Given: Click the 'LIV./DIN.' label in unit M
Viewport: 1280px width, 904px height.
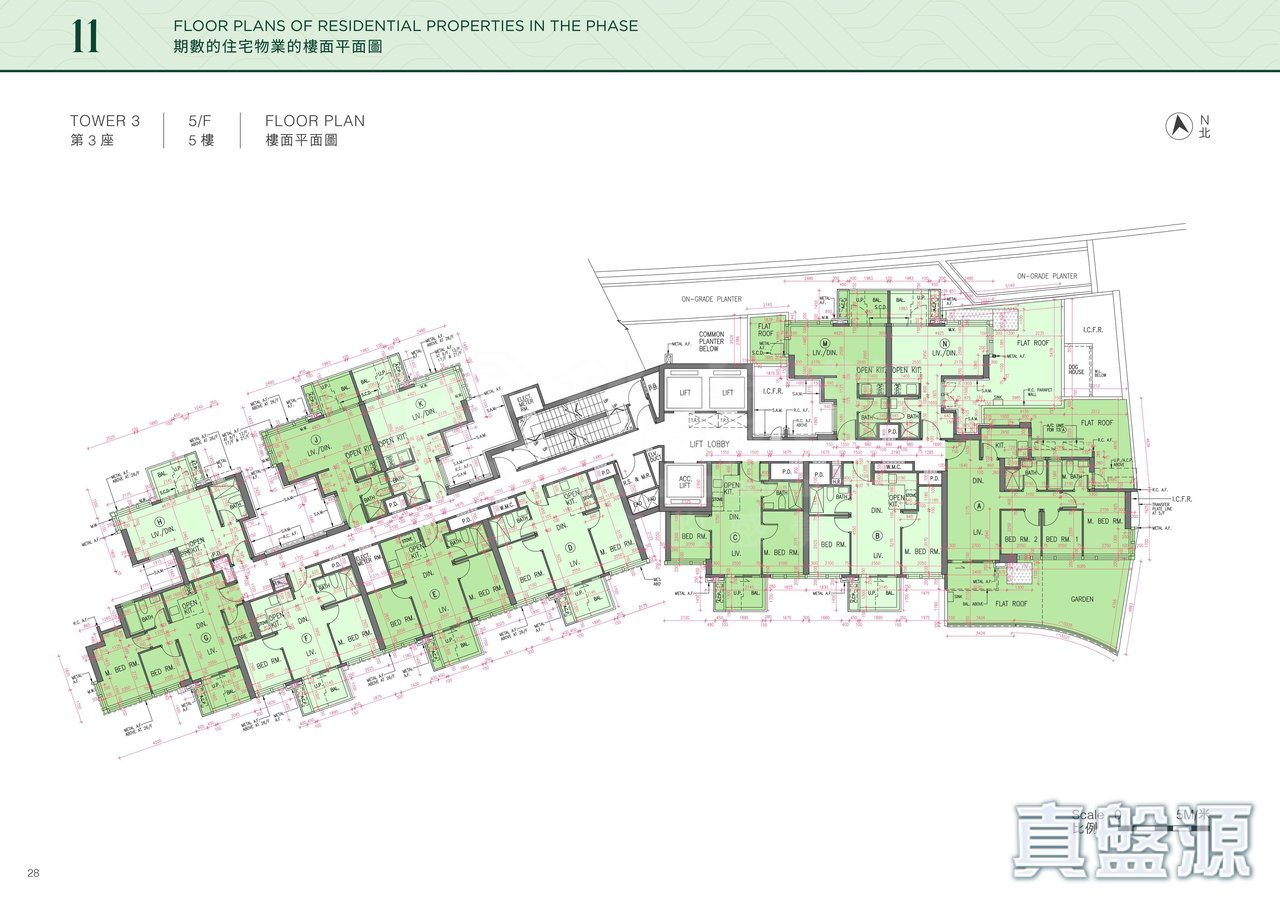Looking at the screenshot, I should [825, 354].
